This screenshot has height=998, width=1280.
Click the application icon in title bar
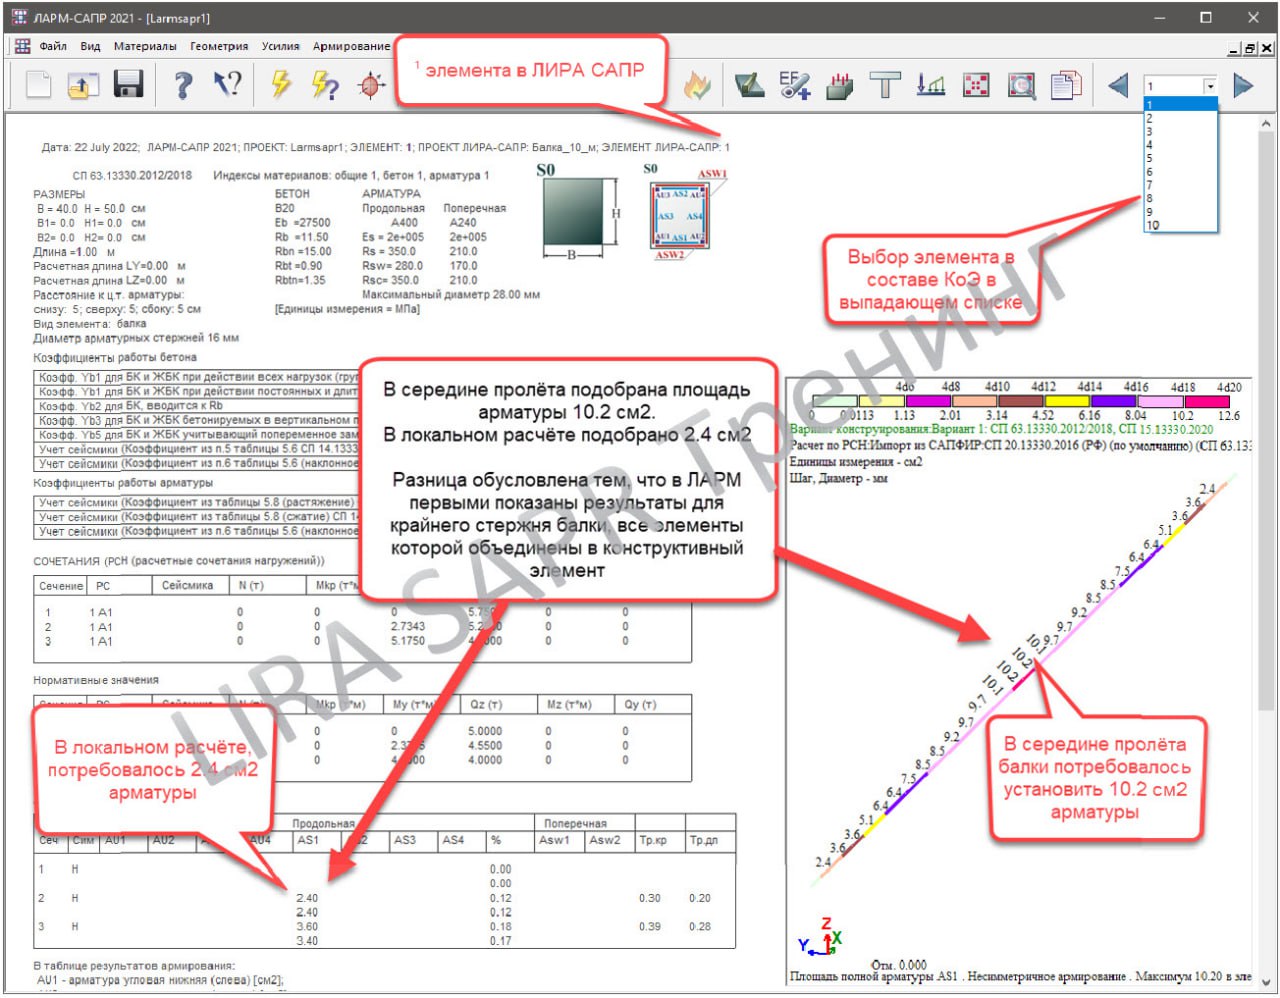pyautogui.click(x=19, y=17)
